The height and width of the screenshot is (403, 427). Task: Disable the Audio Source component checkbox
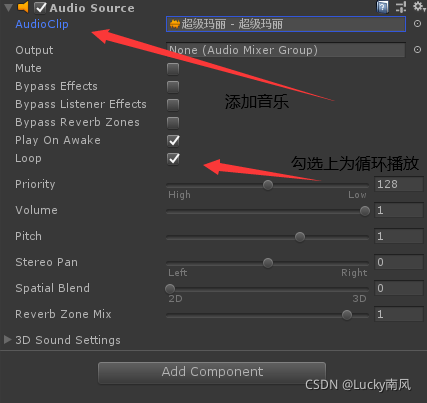[40, 8]
